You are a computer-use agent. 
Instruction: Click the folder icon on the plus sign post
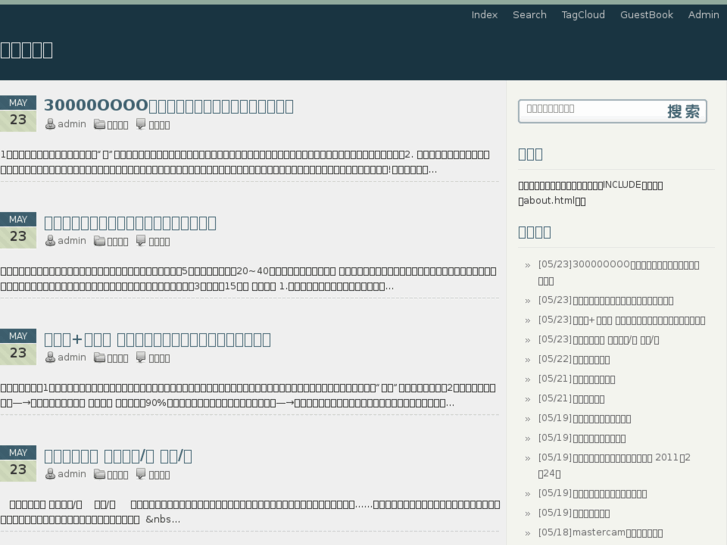[x=99, y=357]
